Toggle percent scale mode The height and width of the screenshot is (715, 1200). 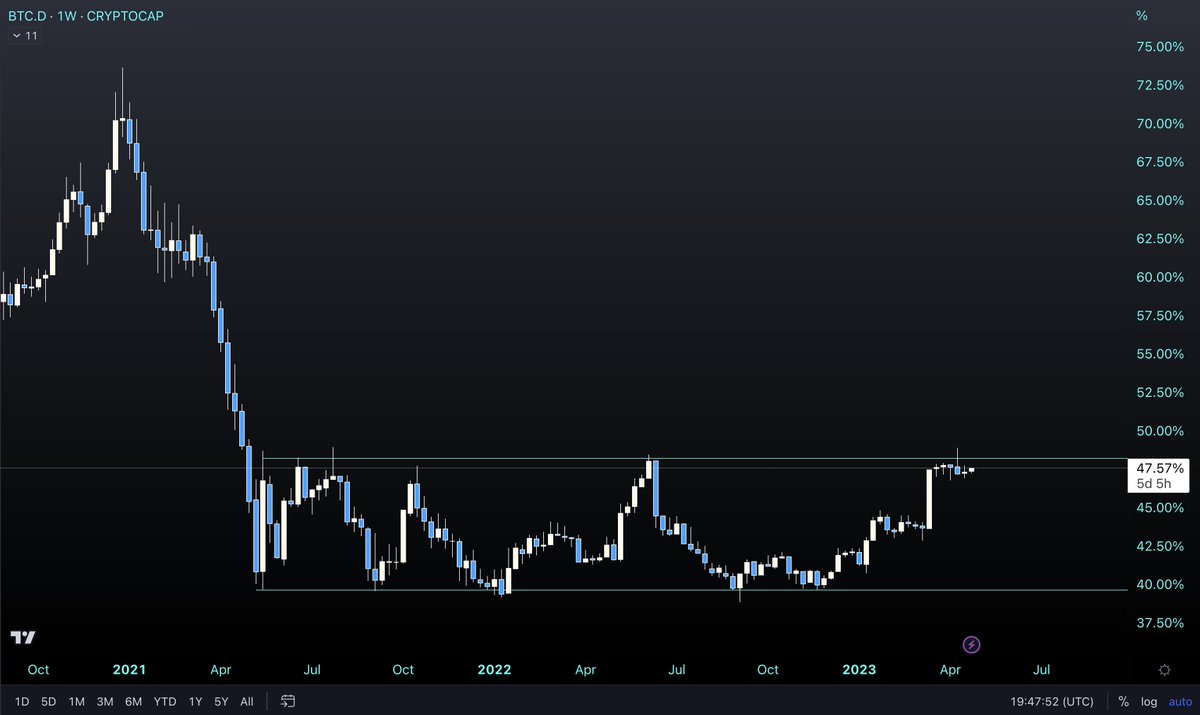tap(1124, 701)
